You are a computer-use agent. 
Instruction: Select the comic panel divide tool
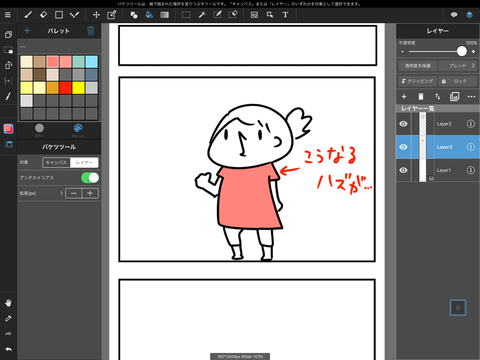[254, 15]
